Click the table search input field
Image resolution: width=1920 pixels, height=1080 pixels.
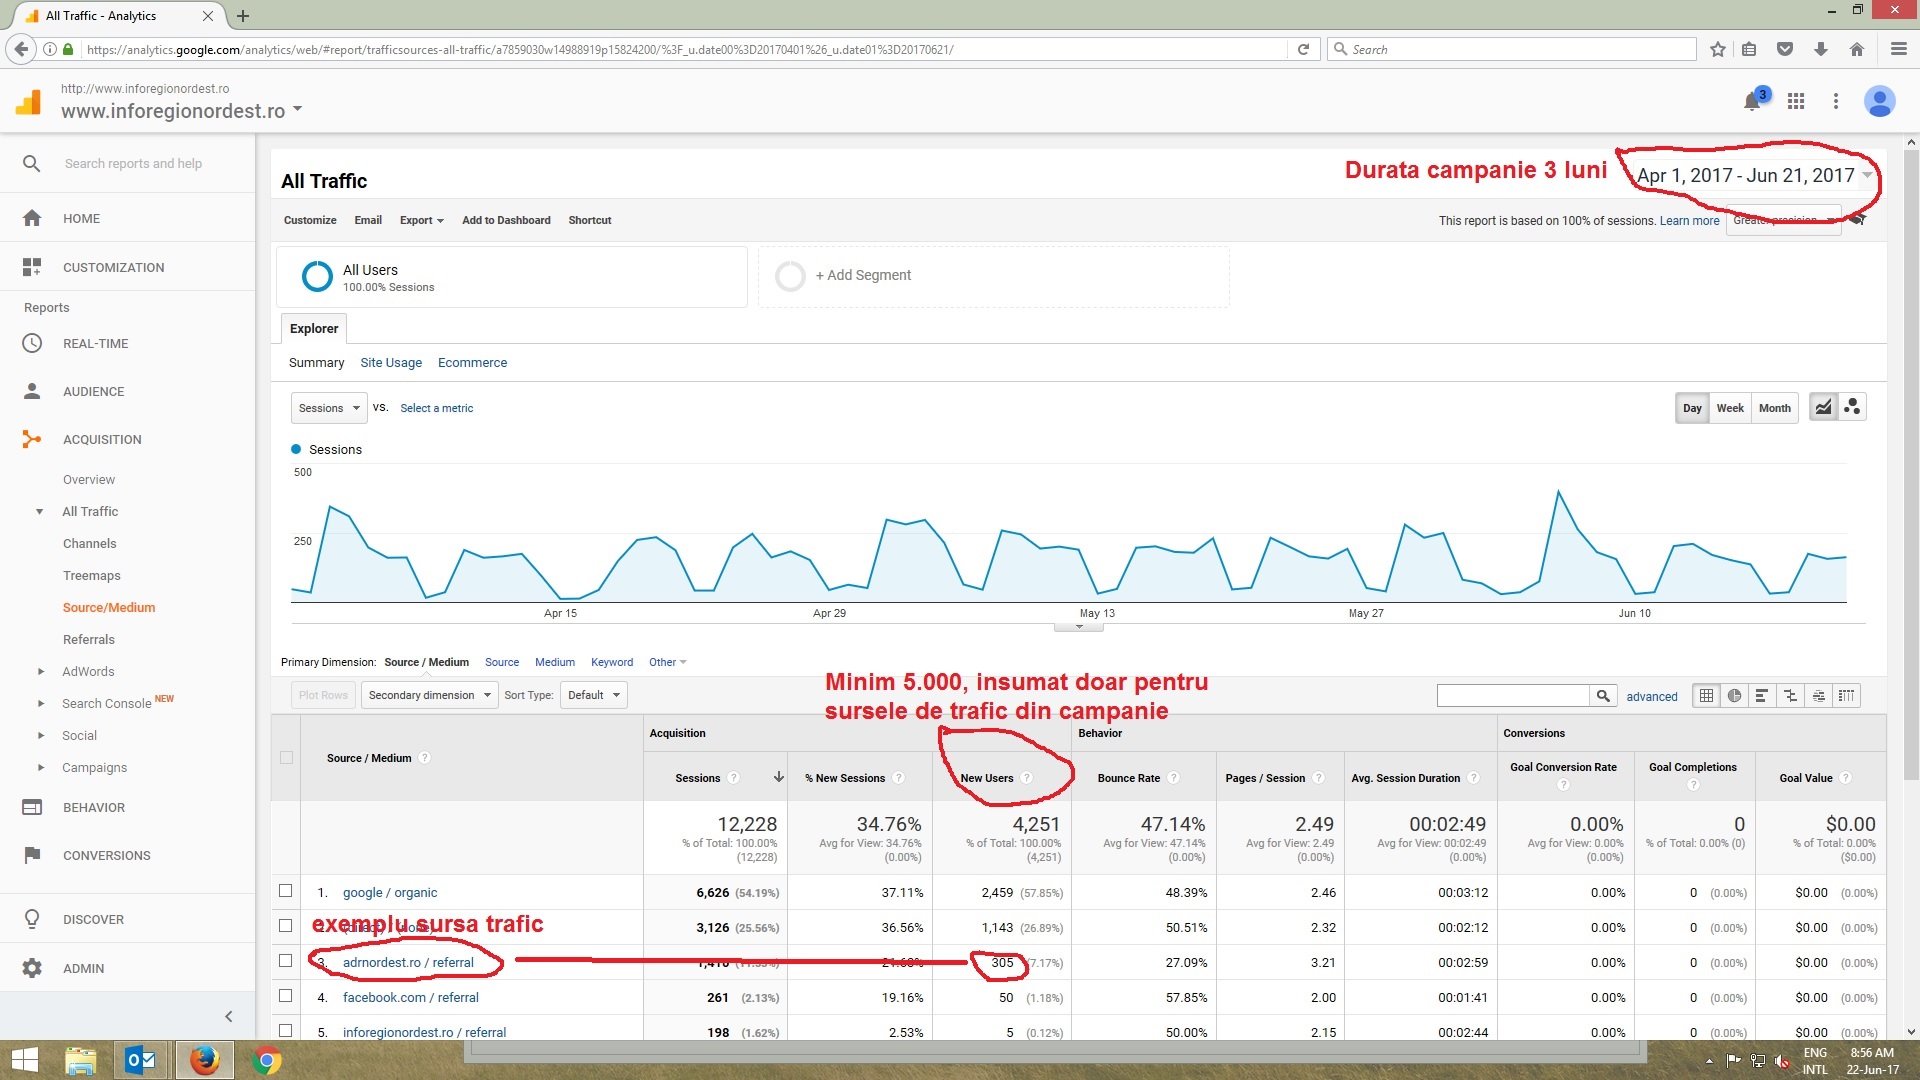point(1513,696)
